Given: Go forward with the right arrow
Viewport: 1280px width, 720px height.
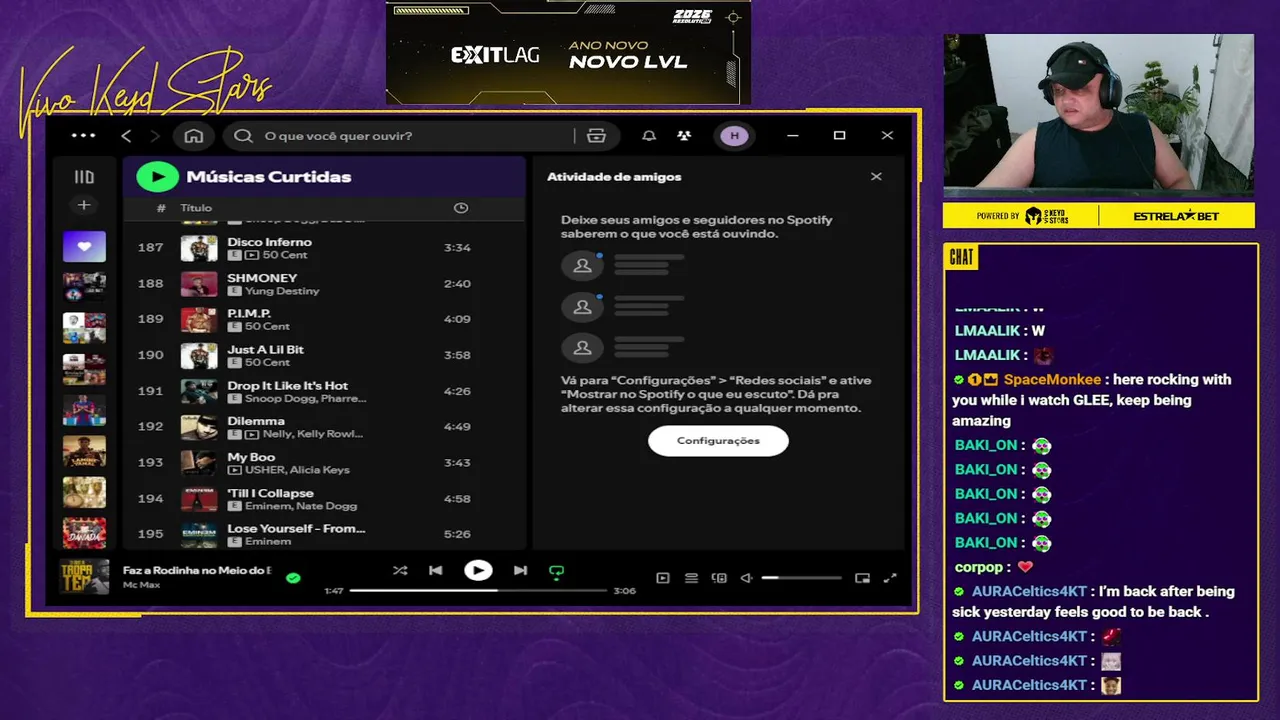Looking at the screenshot, I should (x=155, y=136).
